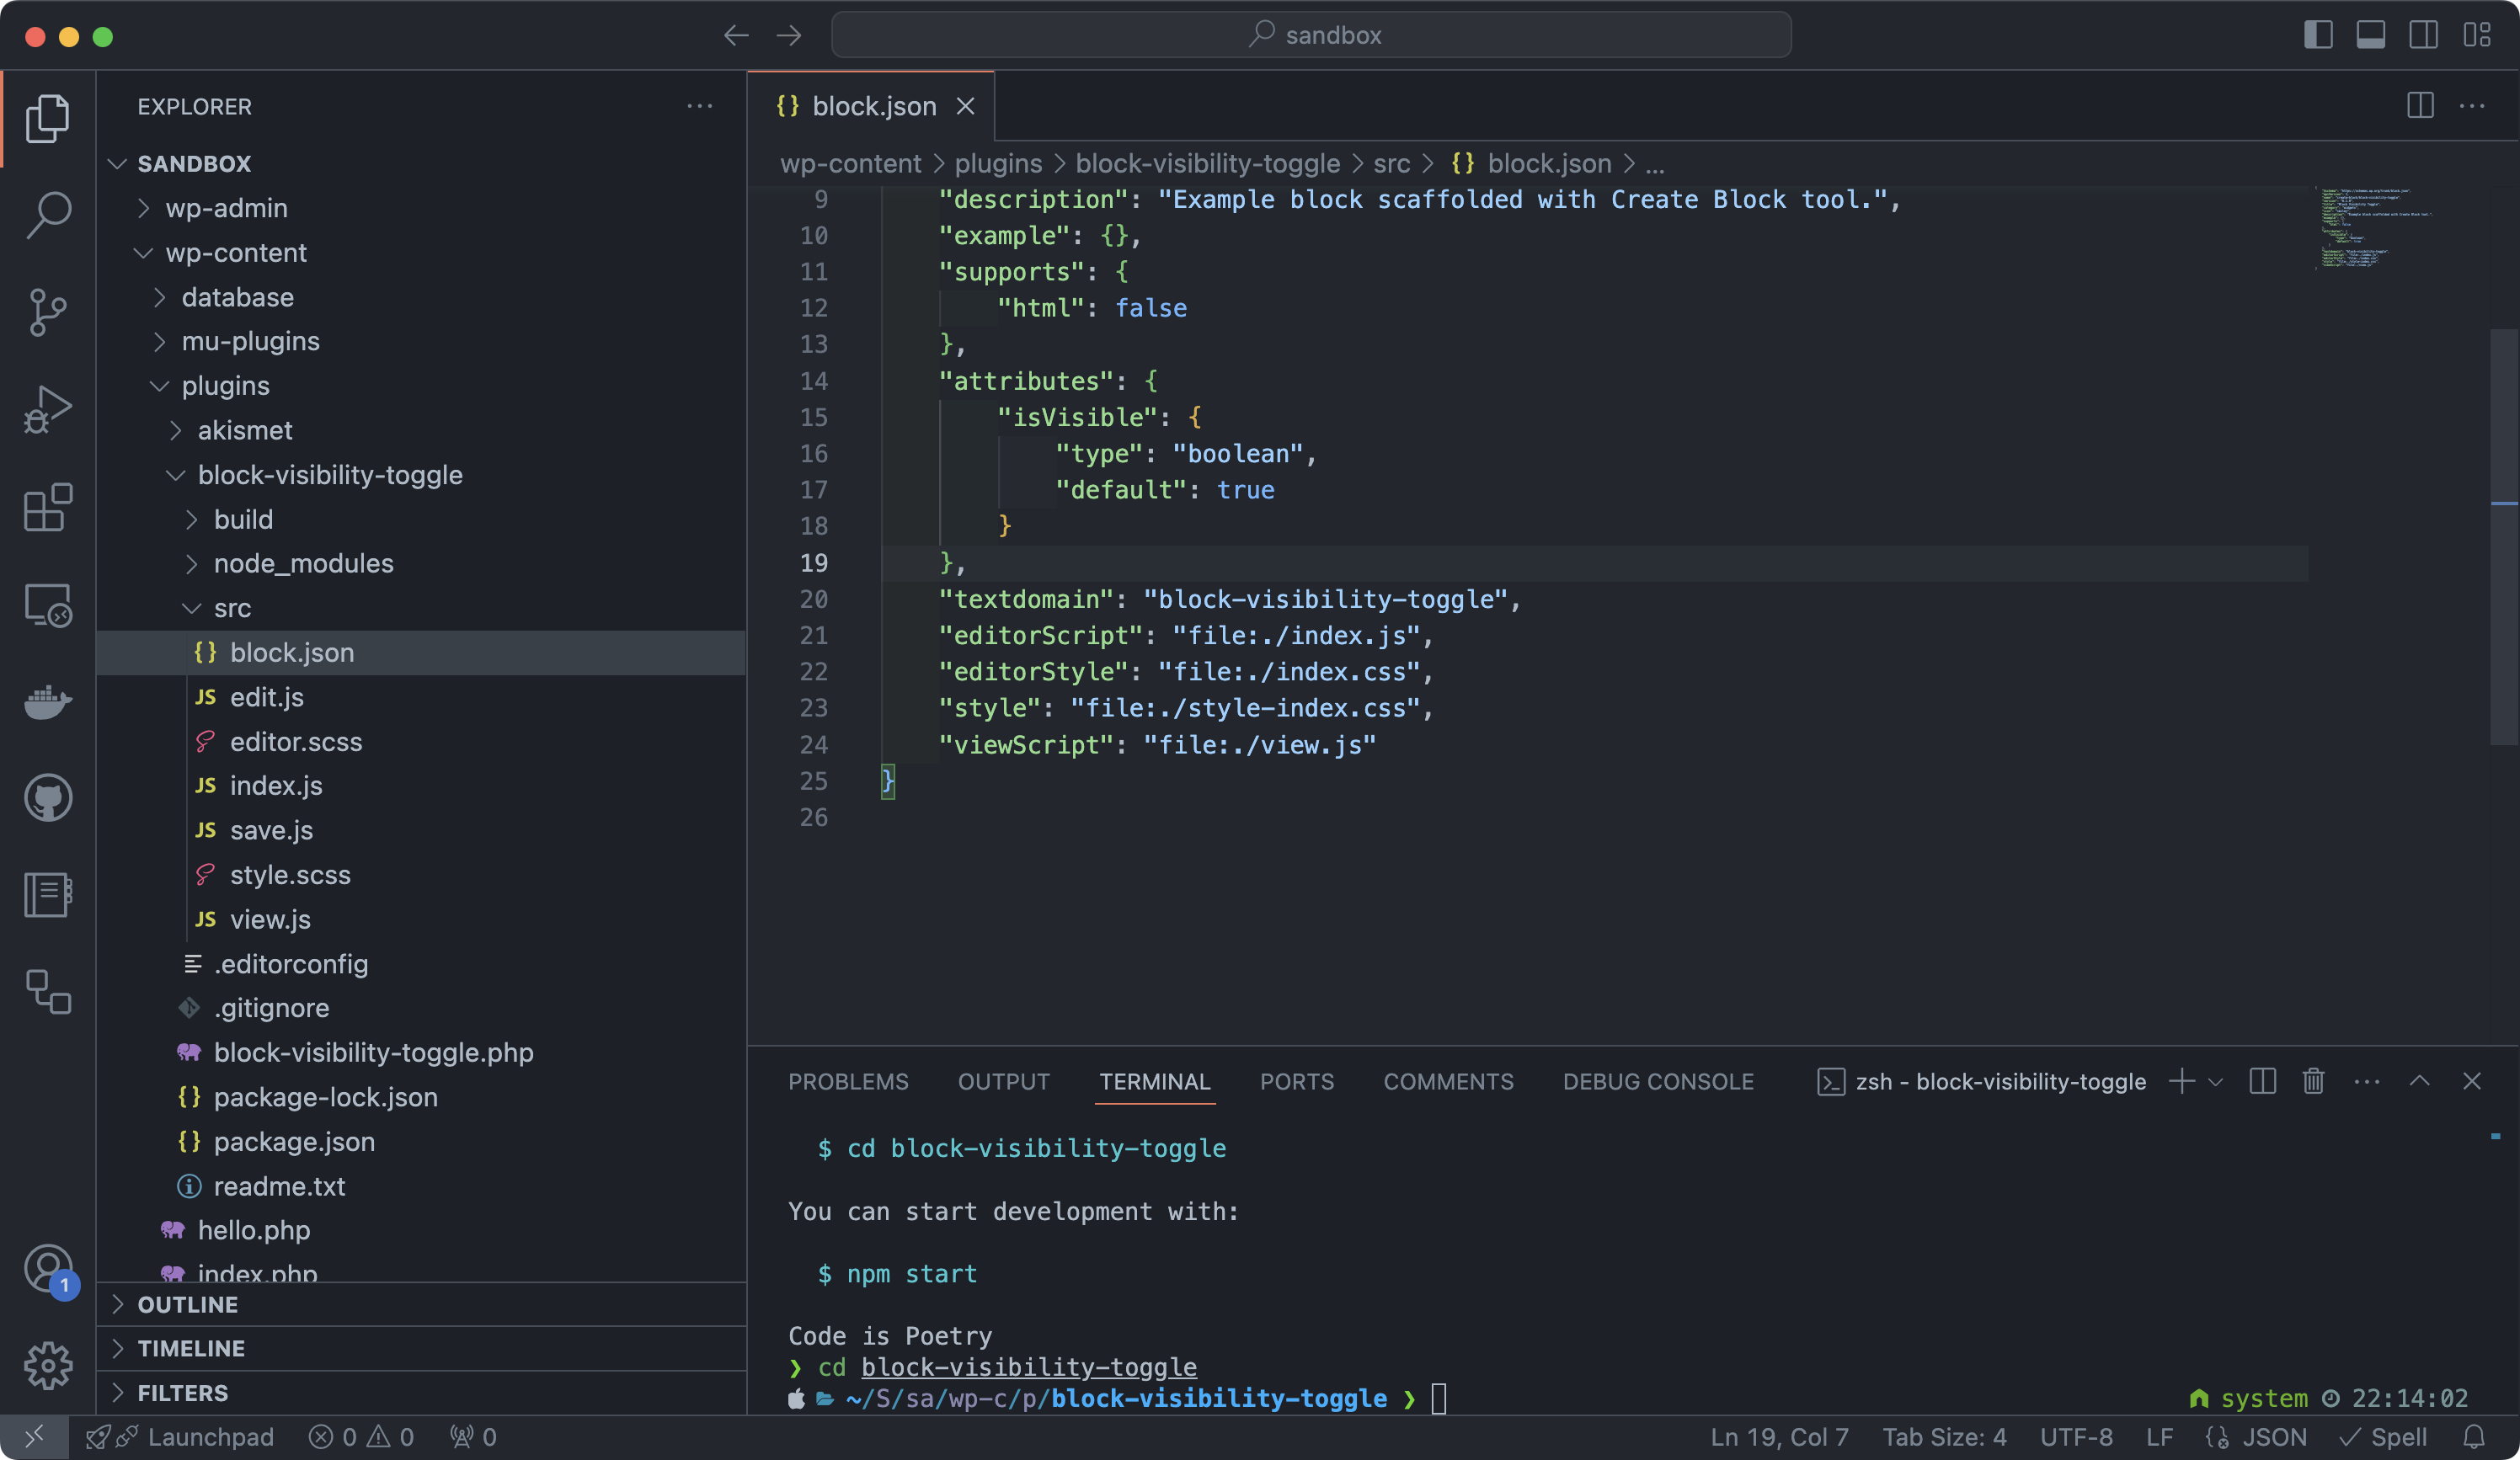Open editor More Actions menu
The image size is (2520, 1460).
2472,105
